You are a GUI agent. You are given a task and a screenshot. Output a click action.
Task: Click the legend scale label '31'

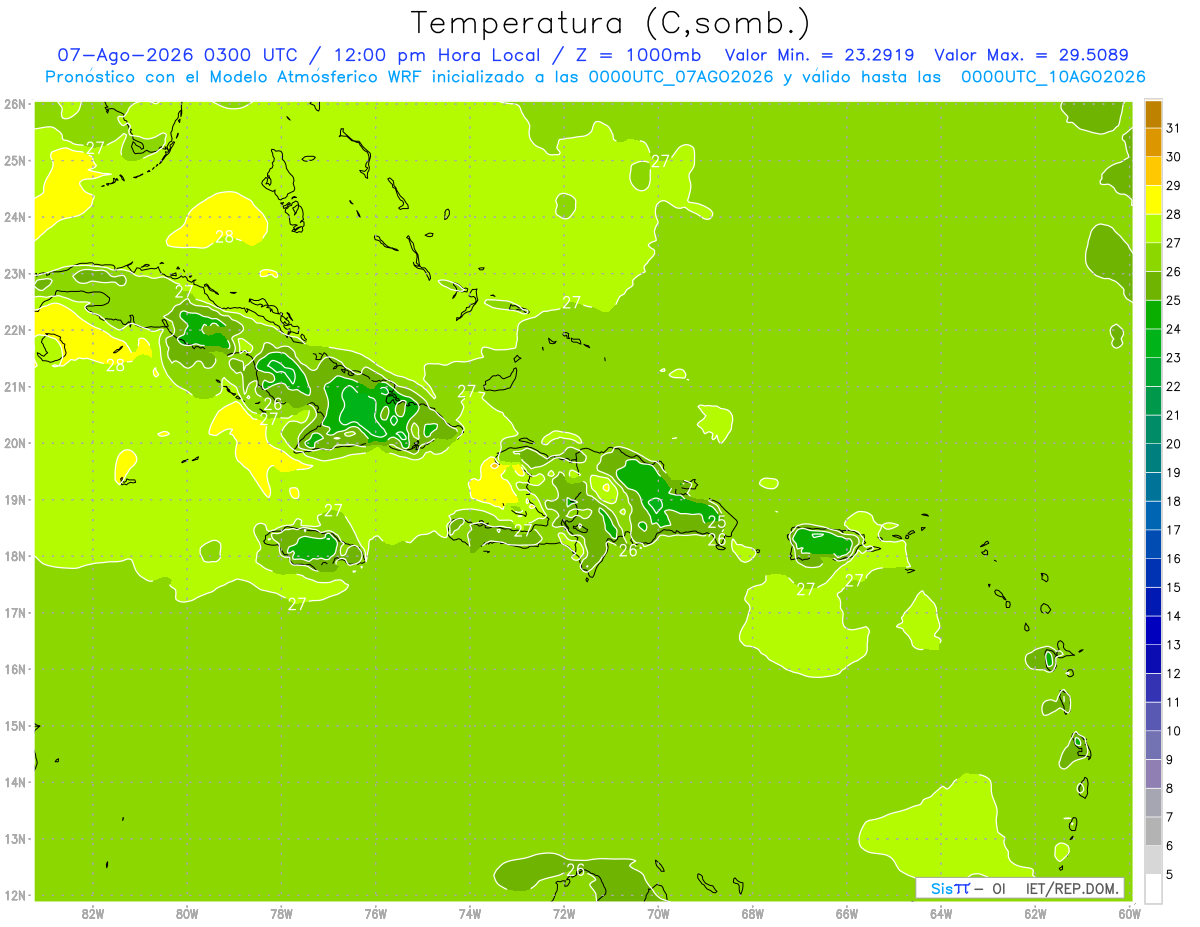click(x=1174, y=128)
